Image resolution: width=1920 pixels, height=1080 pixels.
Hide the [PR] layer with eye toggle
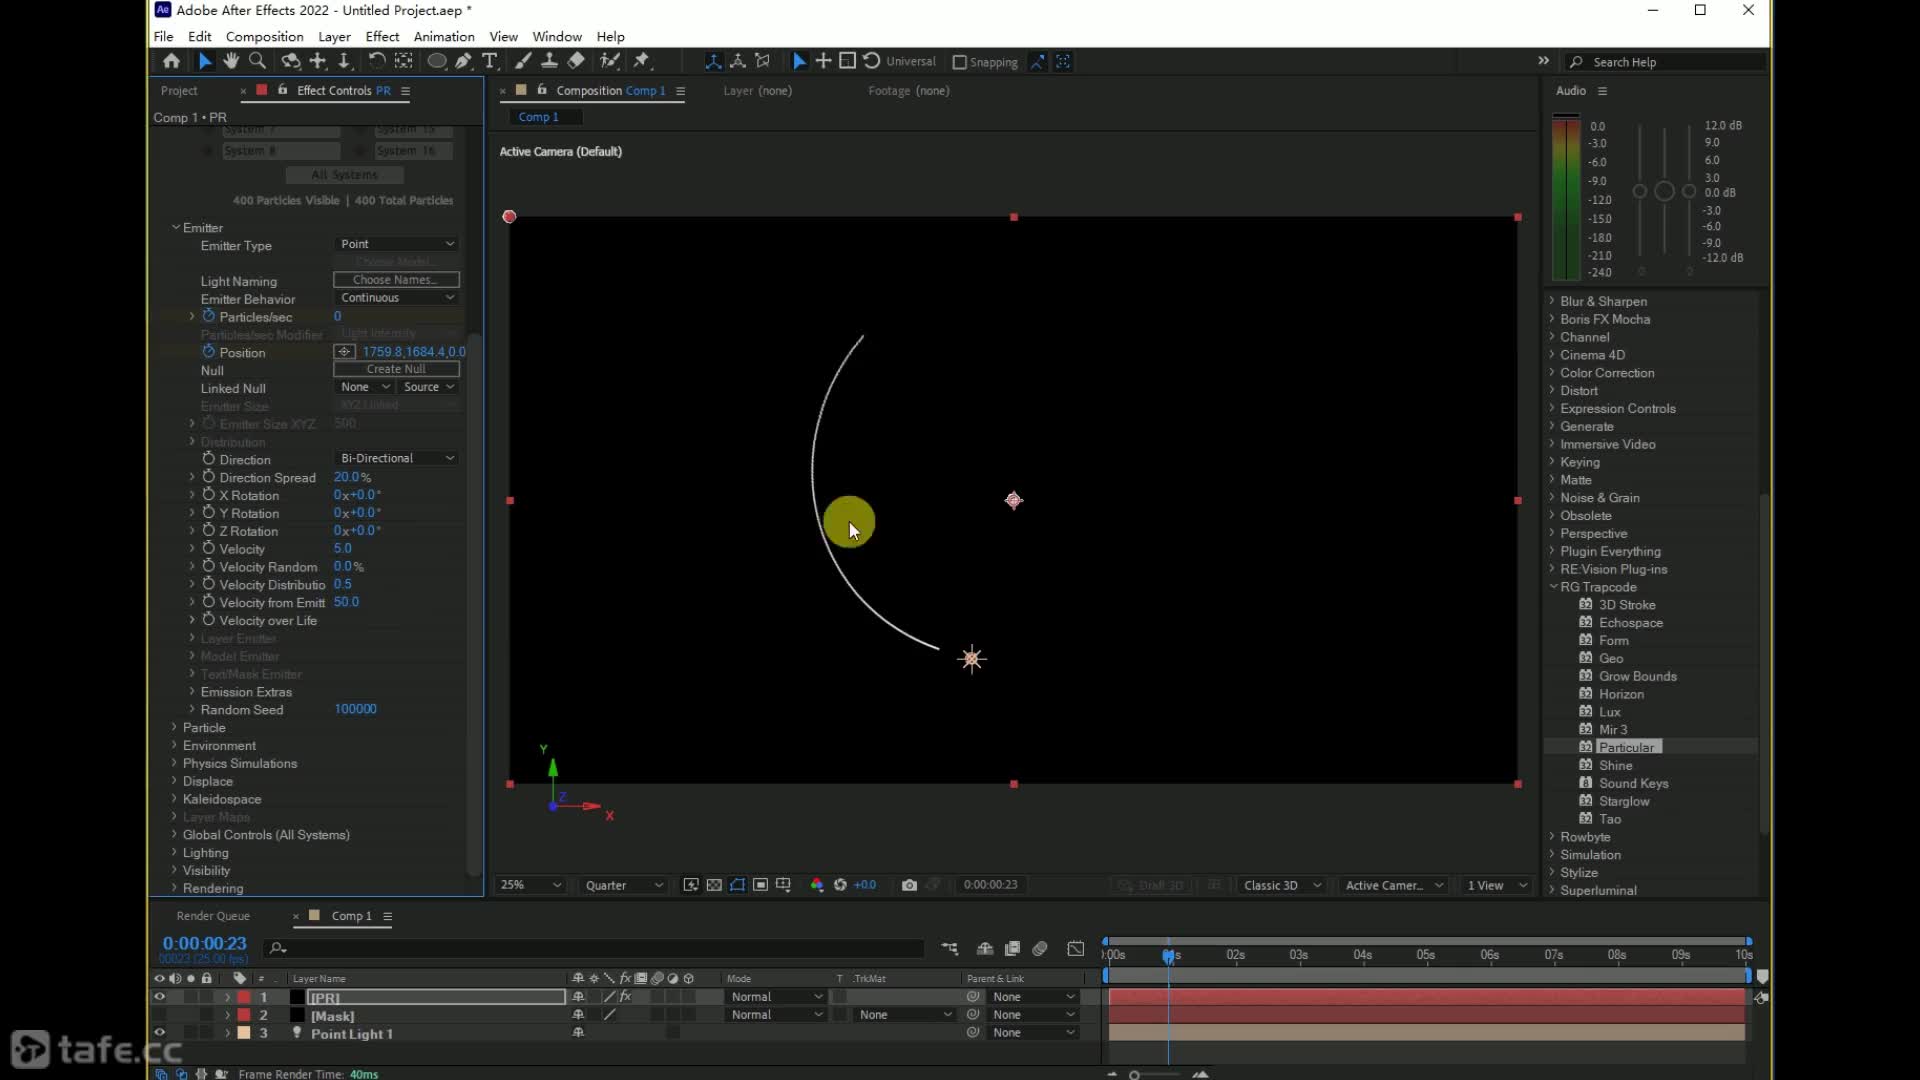tap(159, 997)
